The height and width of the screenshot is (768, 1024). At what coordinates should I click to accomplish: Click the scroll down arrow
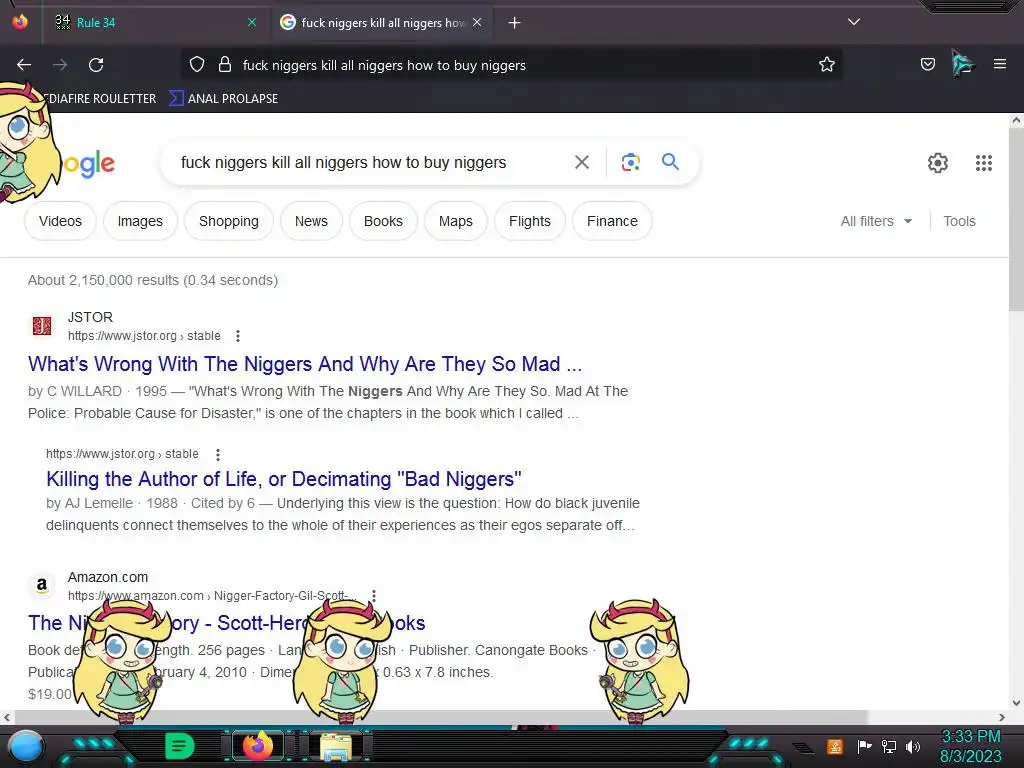click(x=1016, y=703)
